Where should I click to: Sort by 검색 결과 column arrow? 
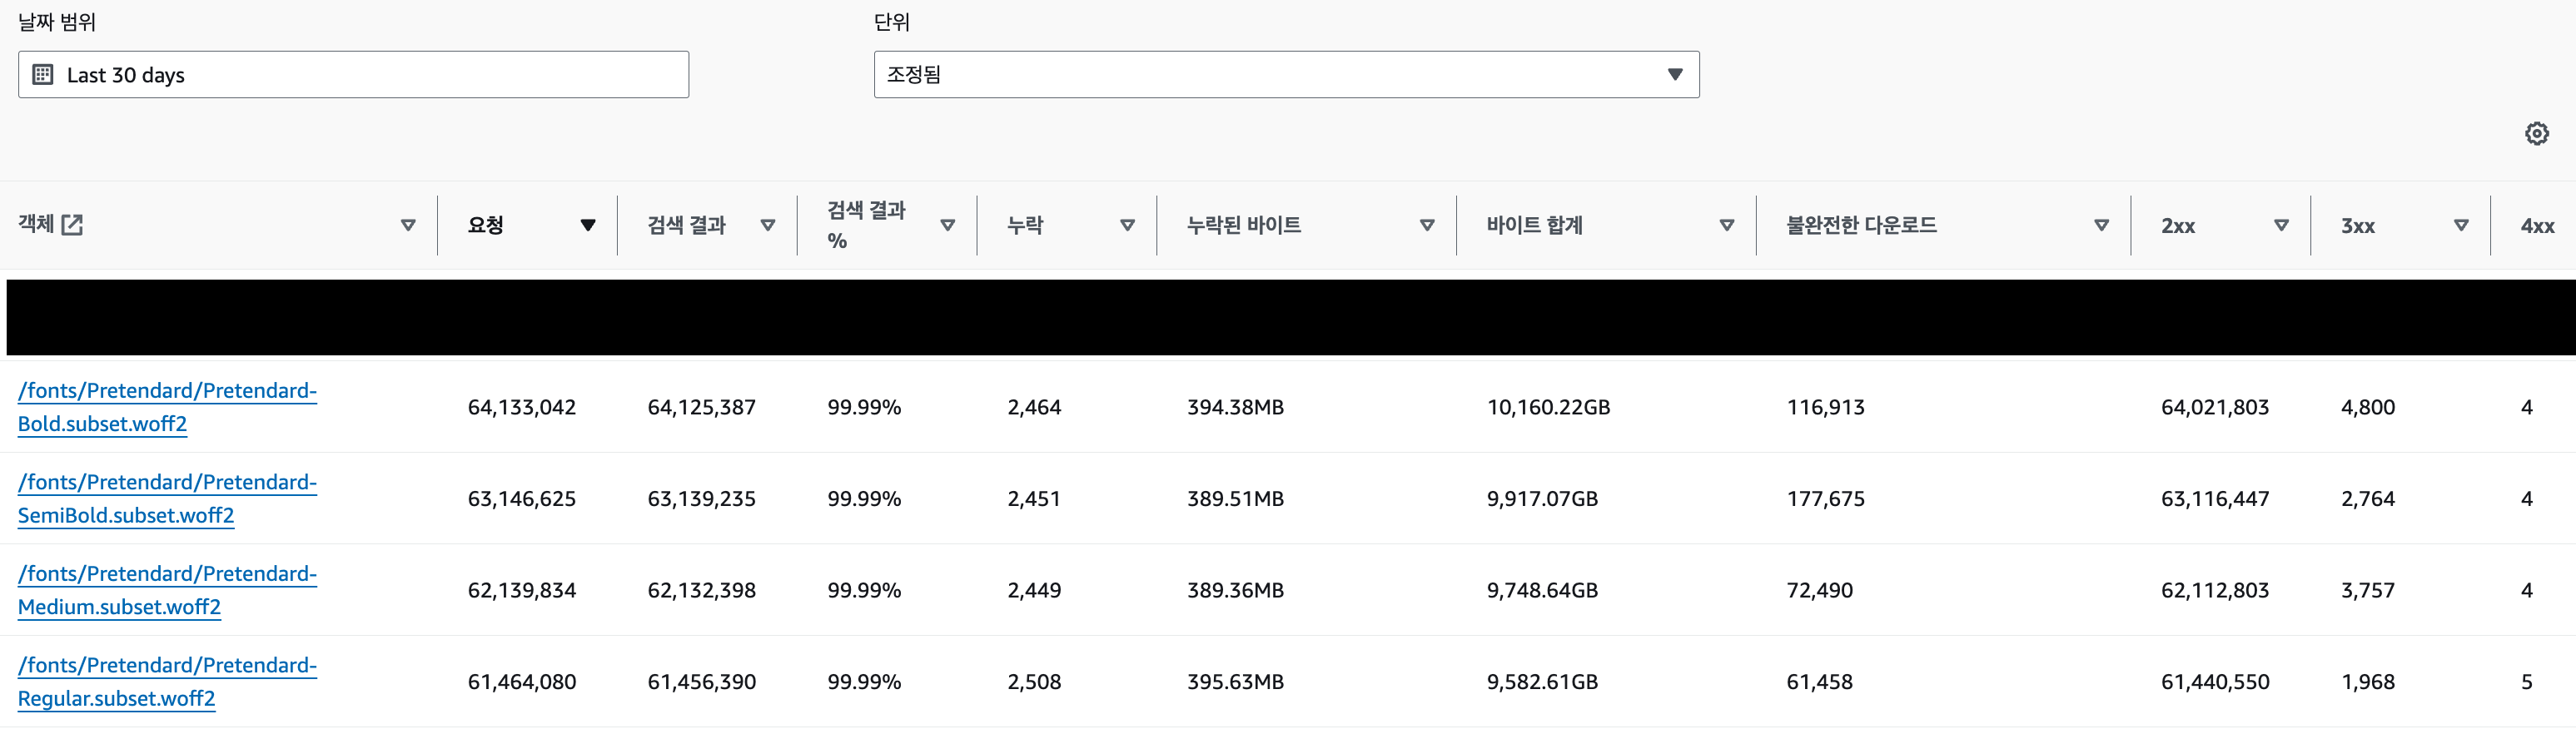pyautogui.click(x=768, y=225)
